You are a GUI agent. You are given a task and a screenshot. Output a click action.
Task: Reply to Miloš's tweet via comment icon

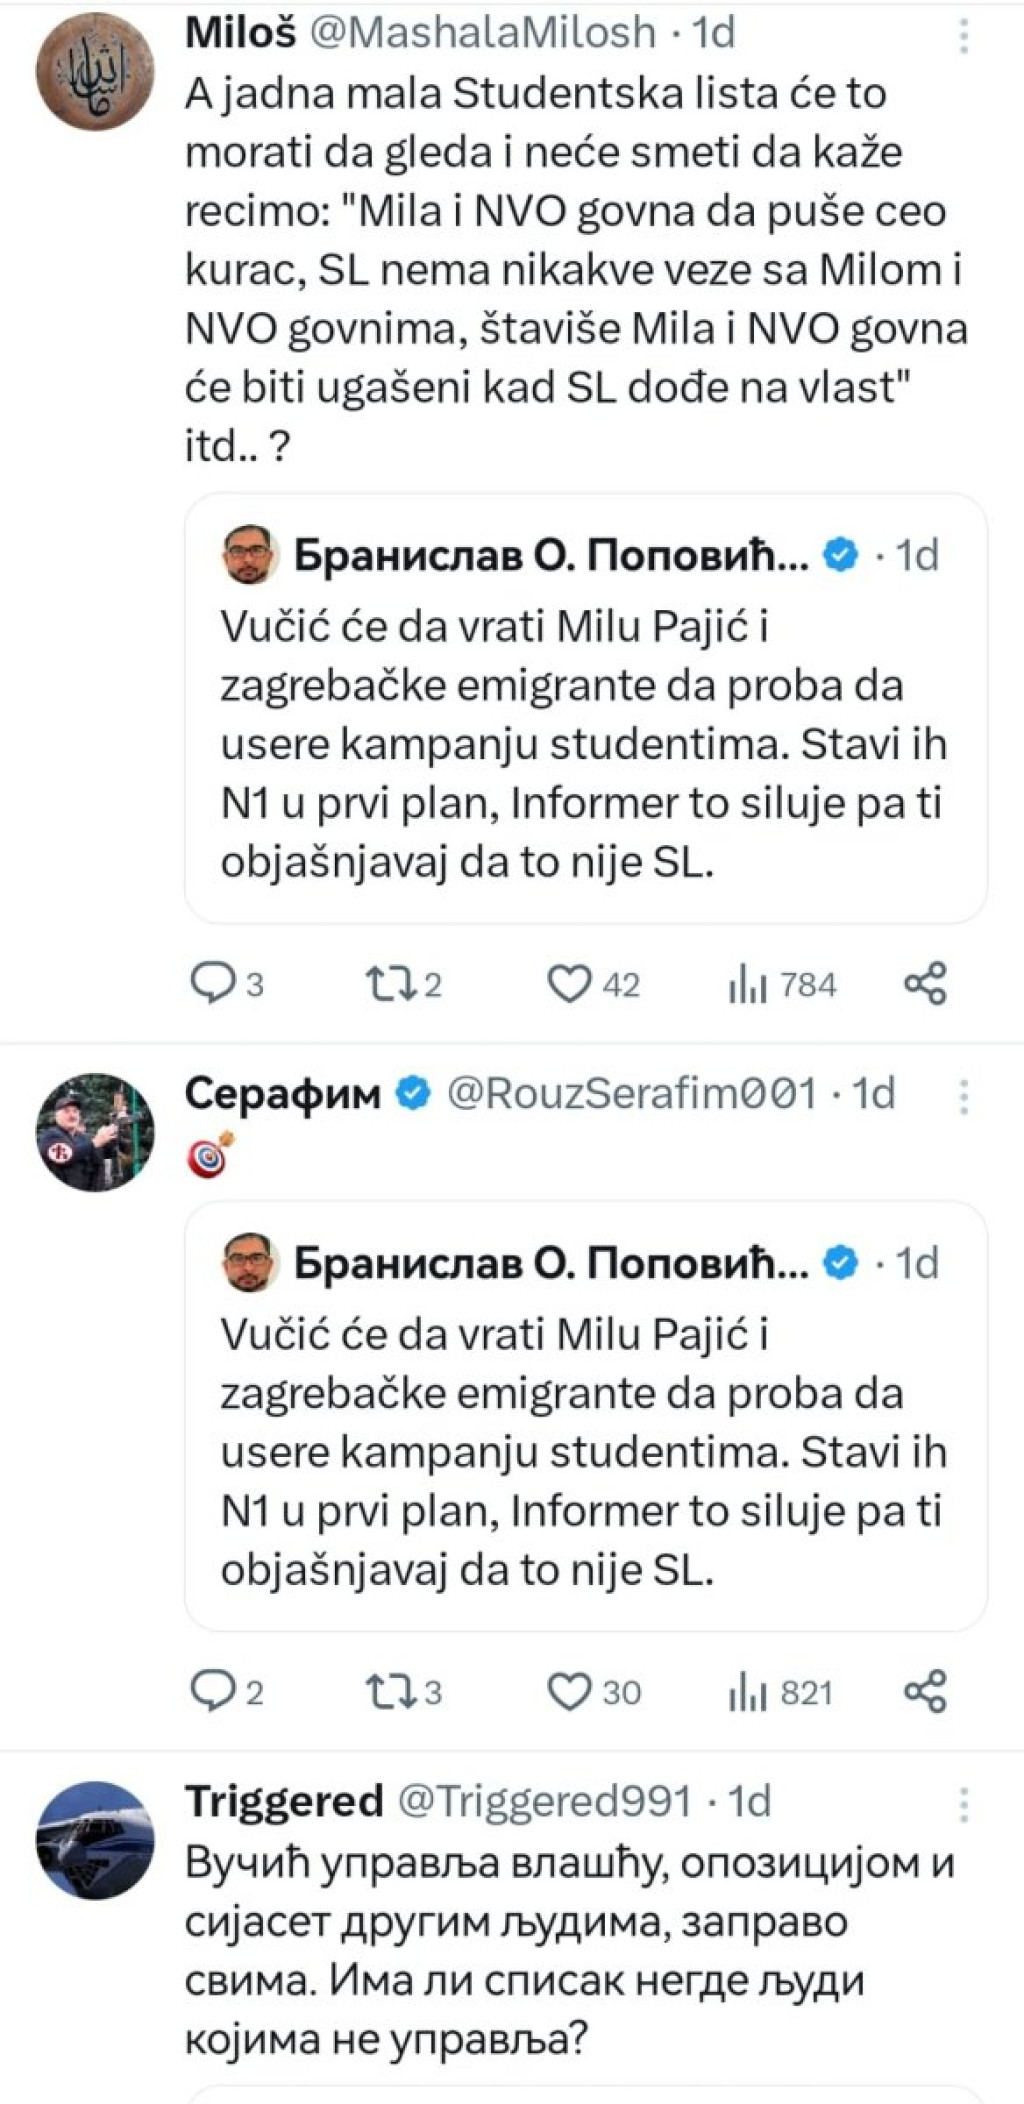(211, 985)
